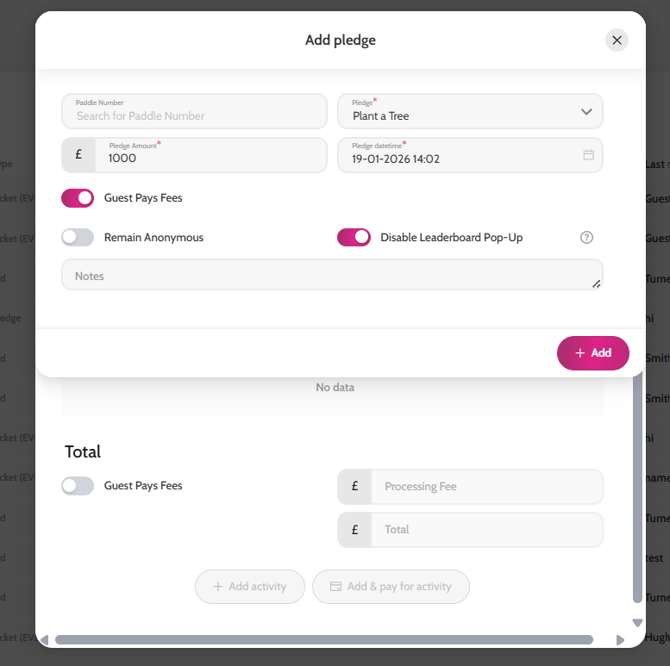Viewport: 670px width, 666px height.
Task: Open the calendar icon in Pledge datetime
Action: click(588, 155)
